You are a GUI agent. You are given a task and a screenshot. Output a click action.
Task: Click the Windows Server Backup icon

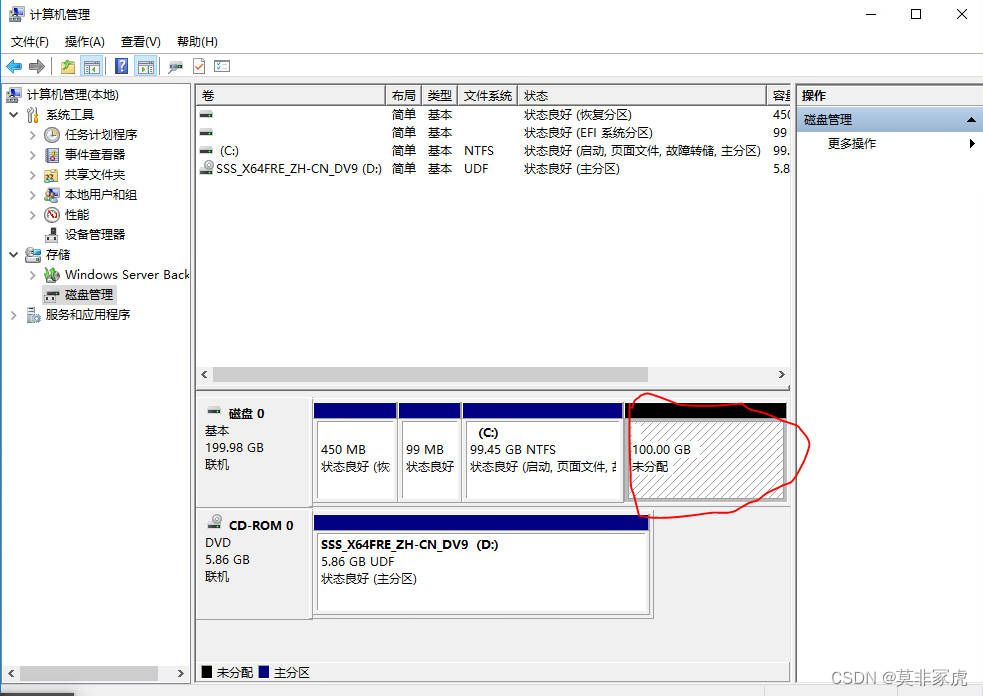[x=52, y=275]
